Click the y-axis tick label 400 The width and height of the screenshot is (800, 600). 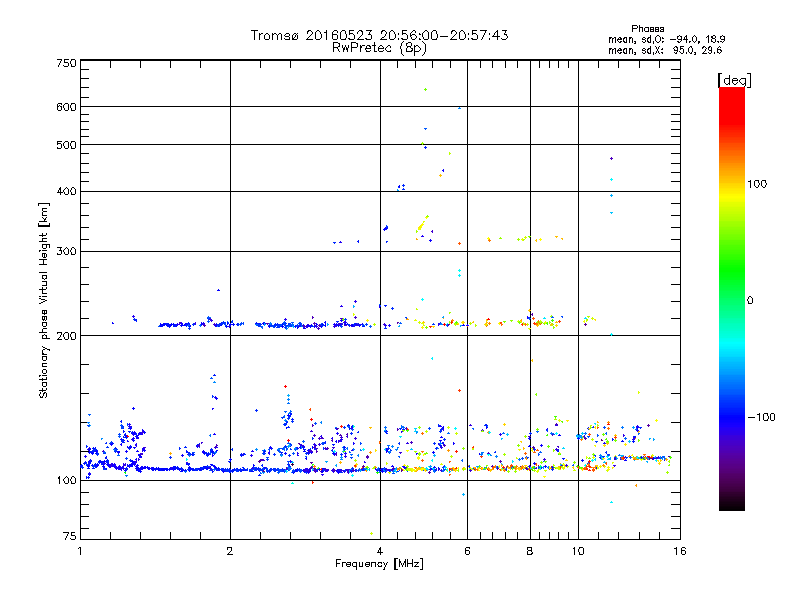click(x=66, y=192)
